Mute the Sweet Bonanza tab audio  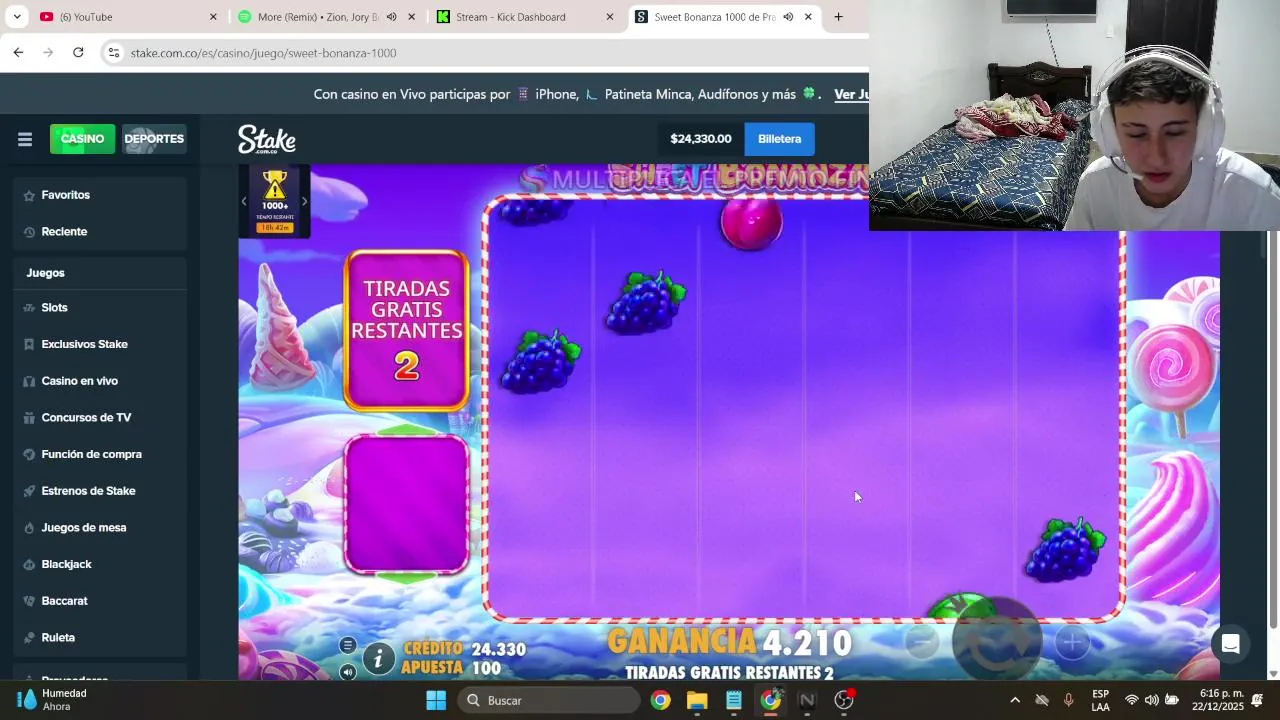788,17
